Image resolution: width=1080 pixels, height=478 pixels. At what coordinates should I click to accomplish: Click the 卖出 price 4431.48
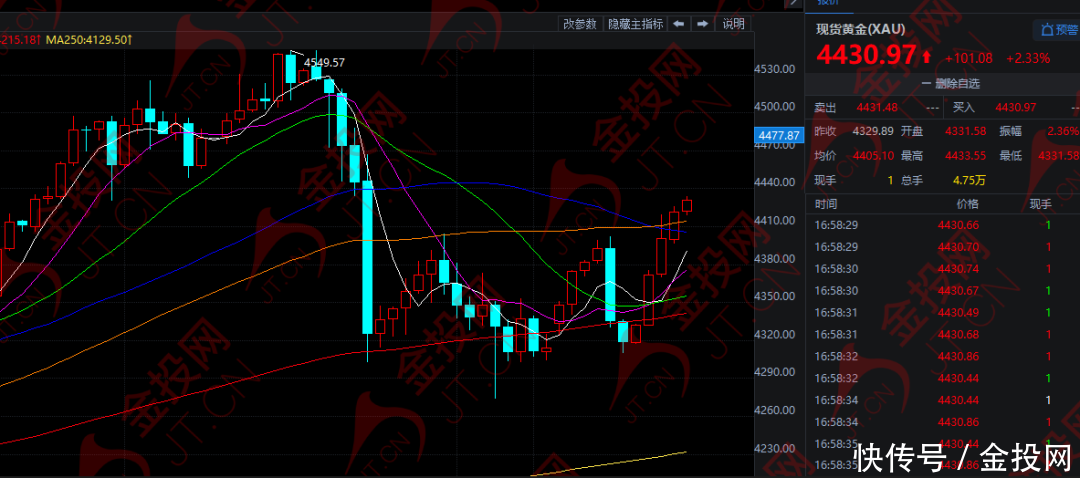pyautogui.click(x=877, y=108)
